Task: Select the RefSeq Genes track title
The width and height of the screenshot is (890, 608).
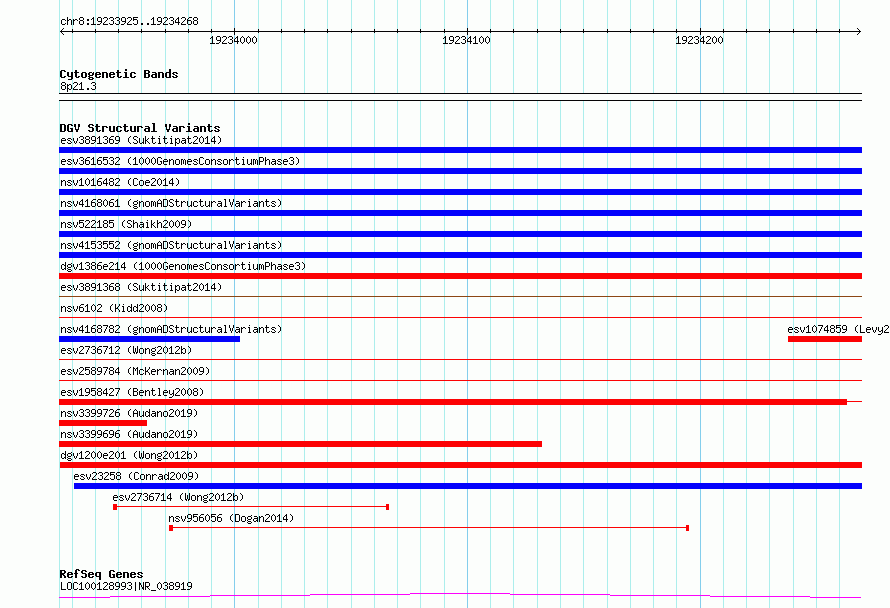Action: point(101,574)
